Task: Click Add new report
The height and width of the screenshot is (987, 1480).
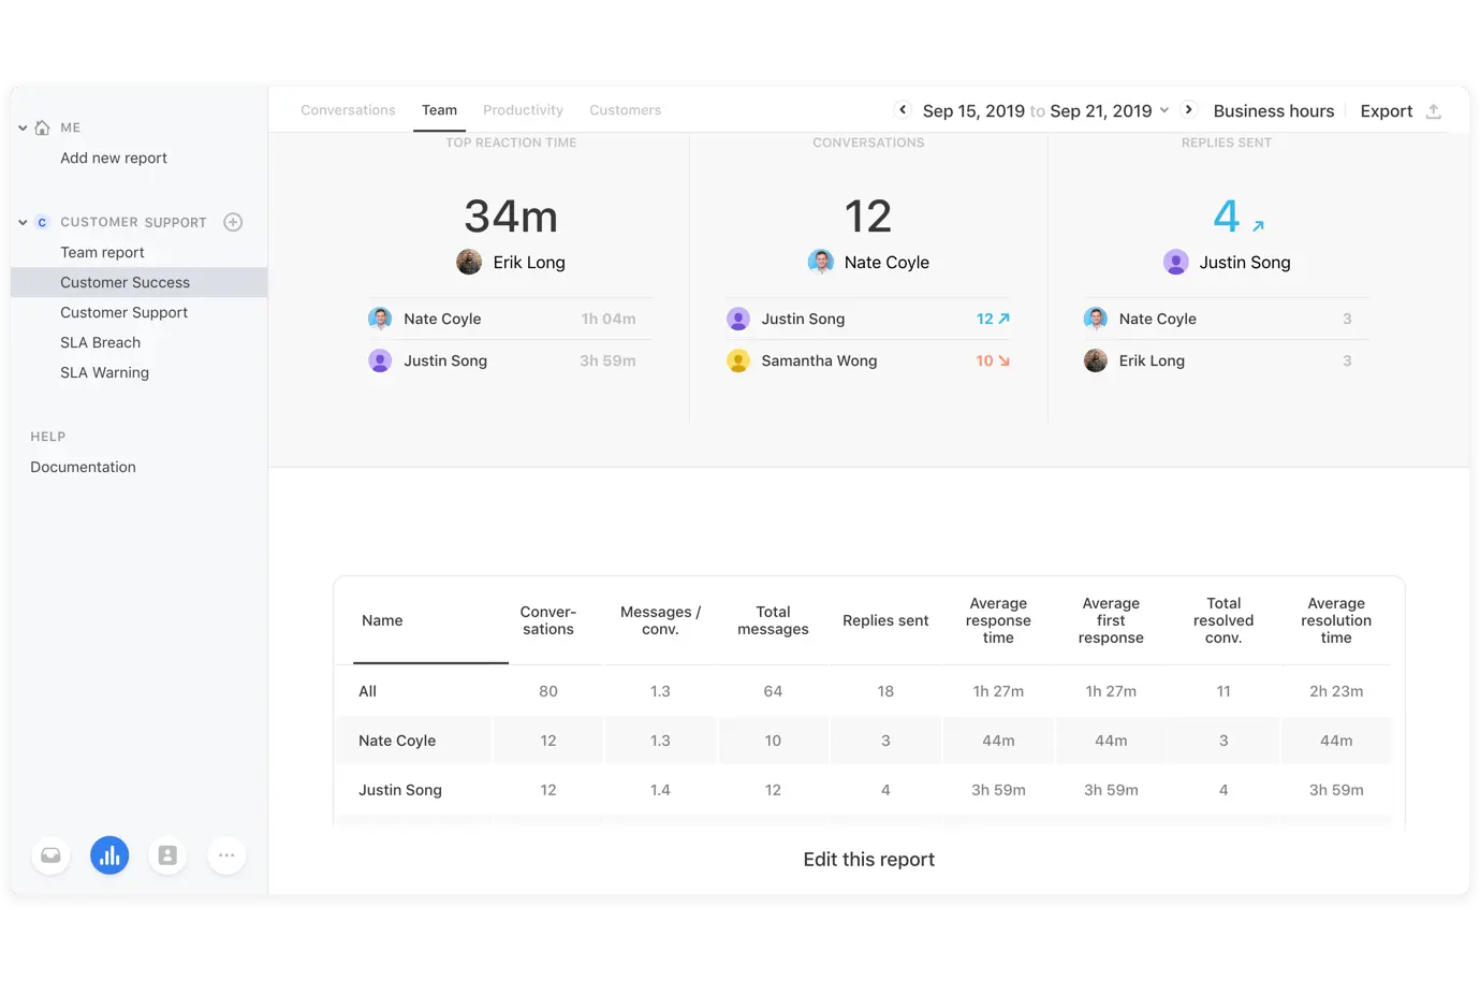Action: [x=113, y=157]
